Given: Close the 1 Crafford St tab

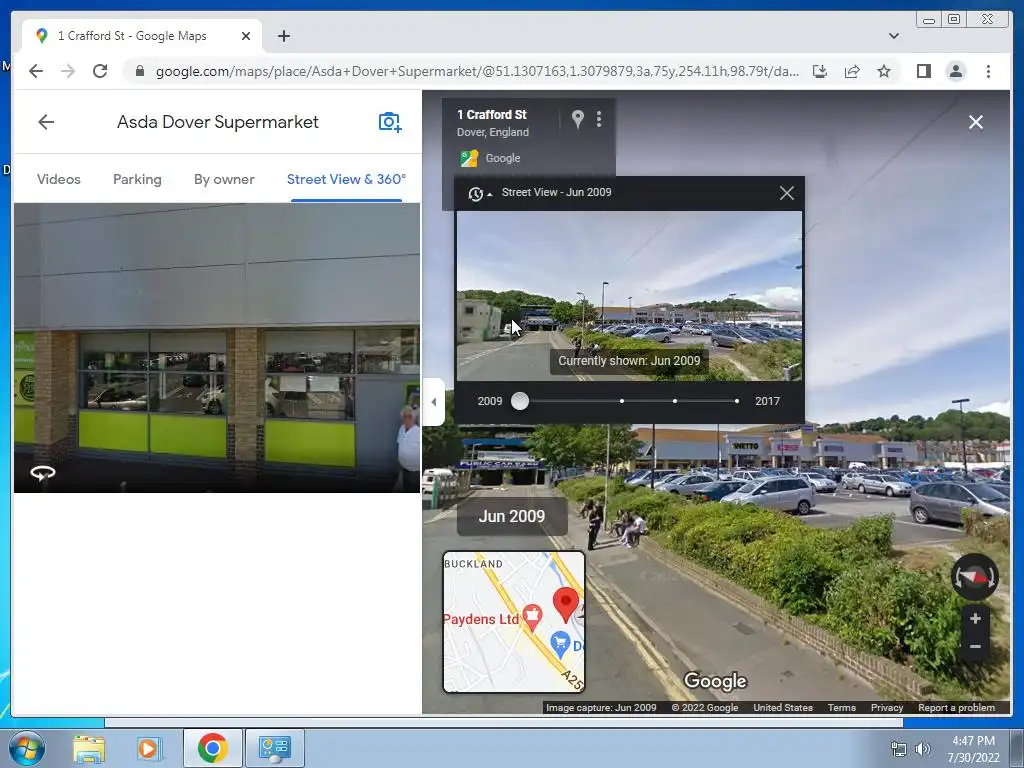Looking at the screenshot, I should [246, 37].
